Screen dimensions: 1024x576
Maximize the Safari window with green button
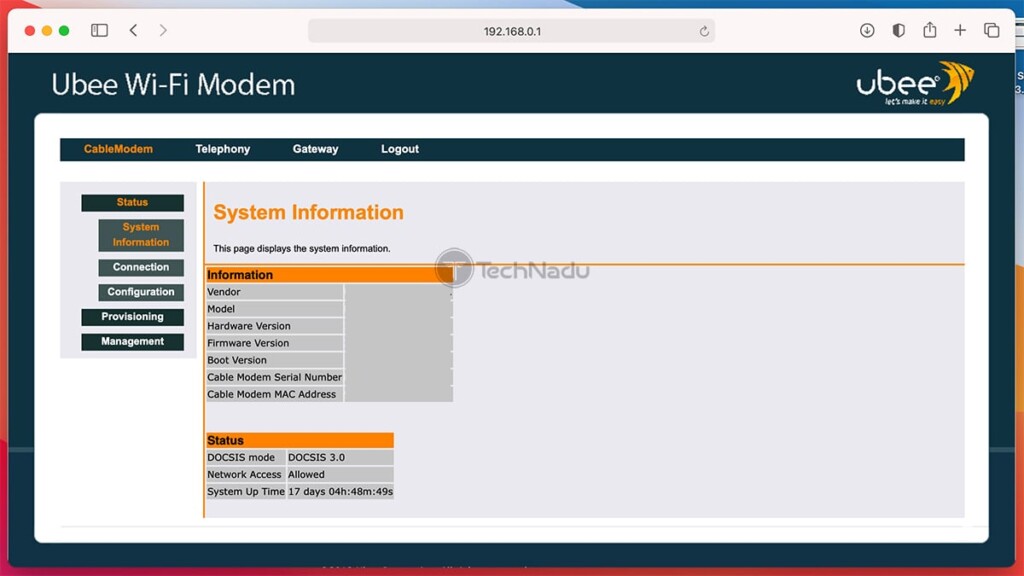[x=63, y=31]
